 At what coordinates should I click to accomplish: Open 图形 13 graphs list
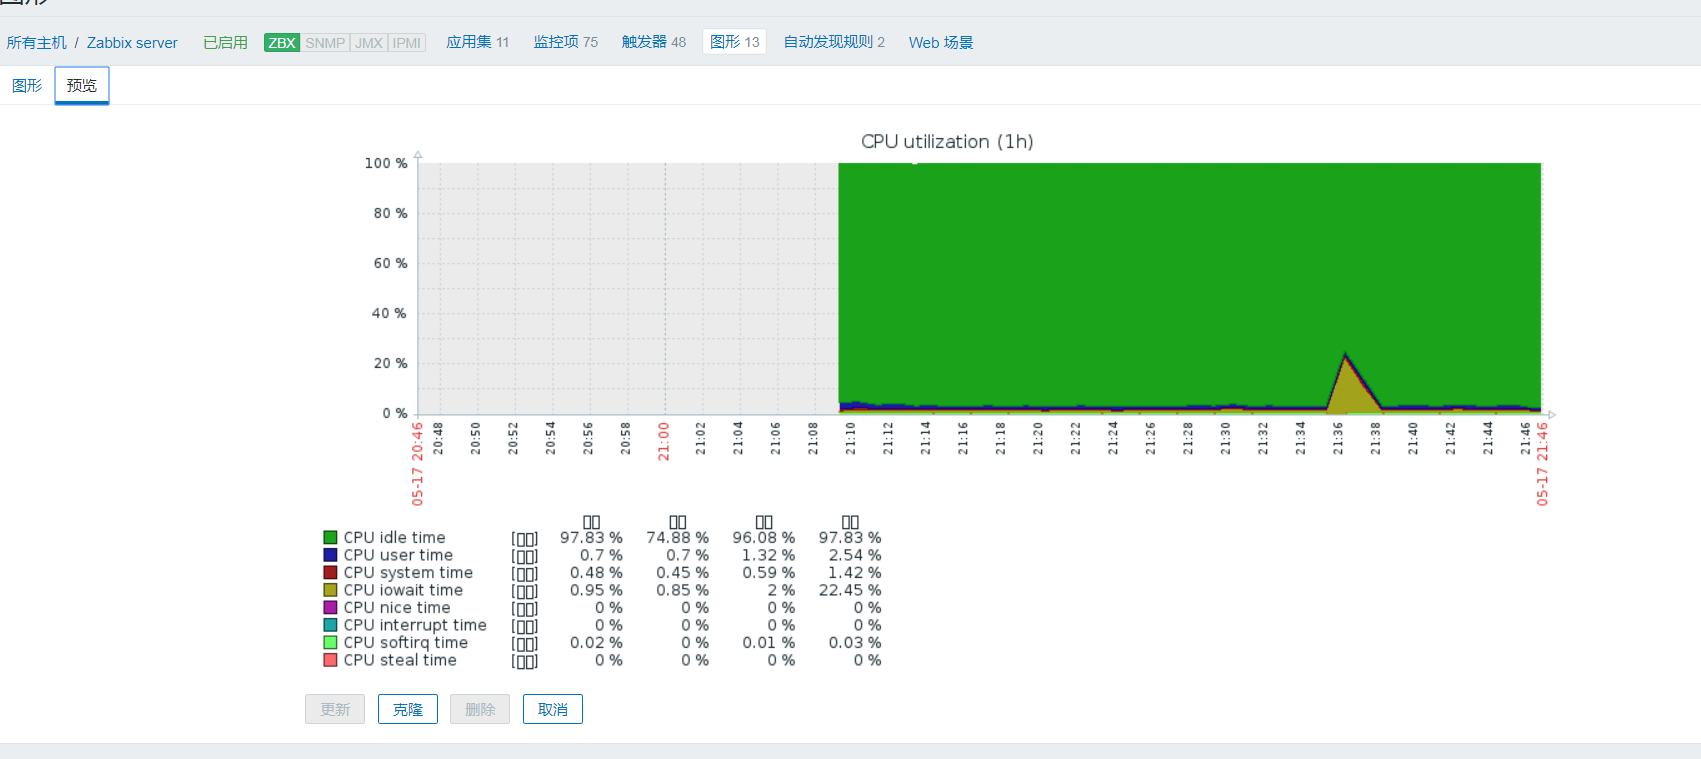(x=735, y=42)
